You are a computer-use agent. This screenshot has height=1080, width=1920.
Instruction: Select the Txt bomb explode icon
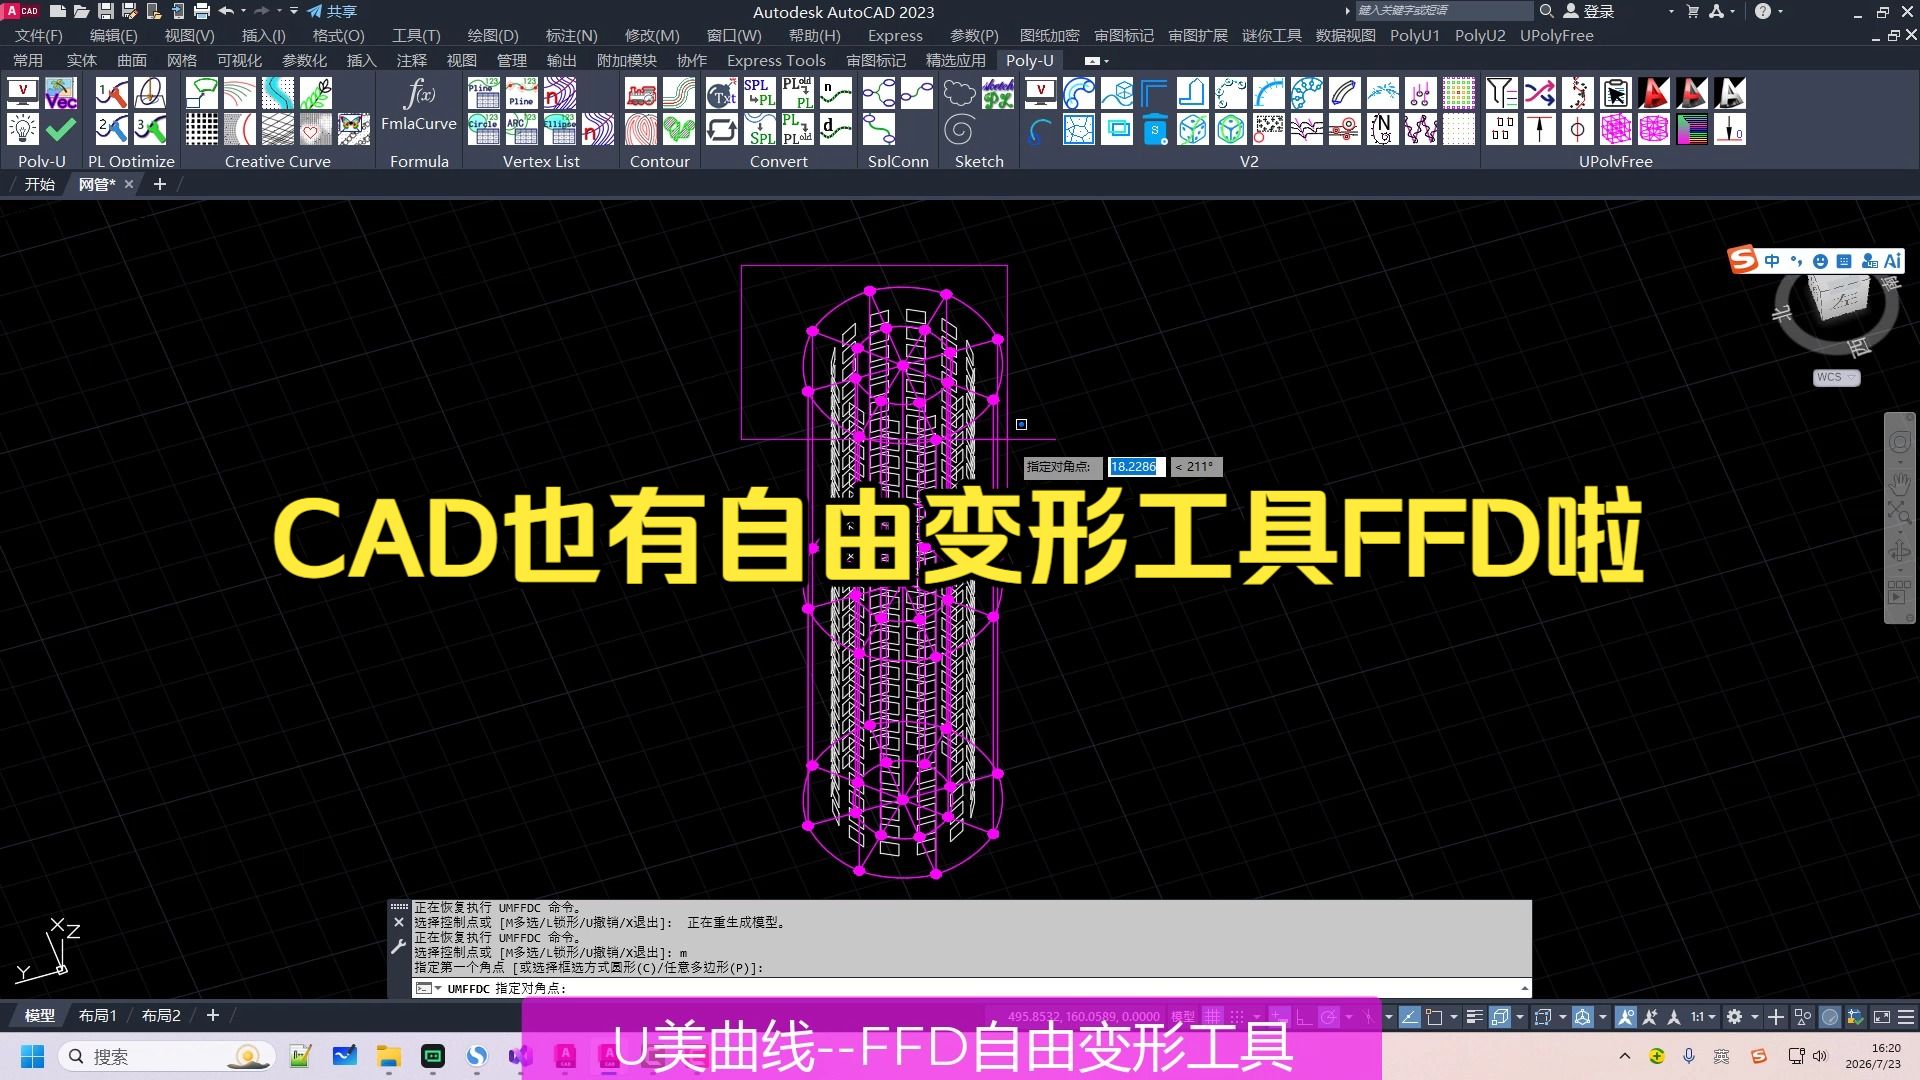[721, 93]
